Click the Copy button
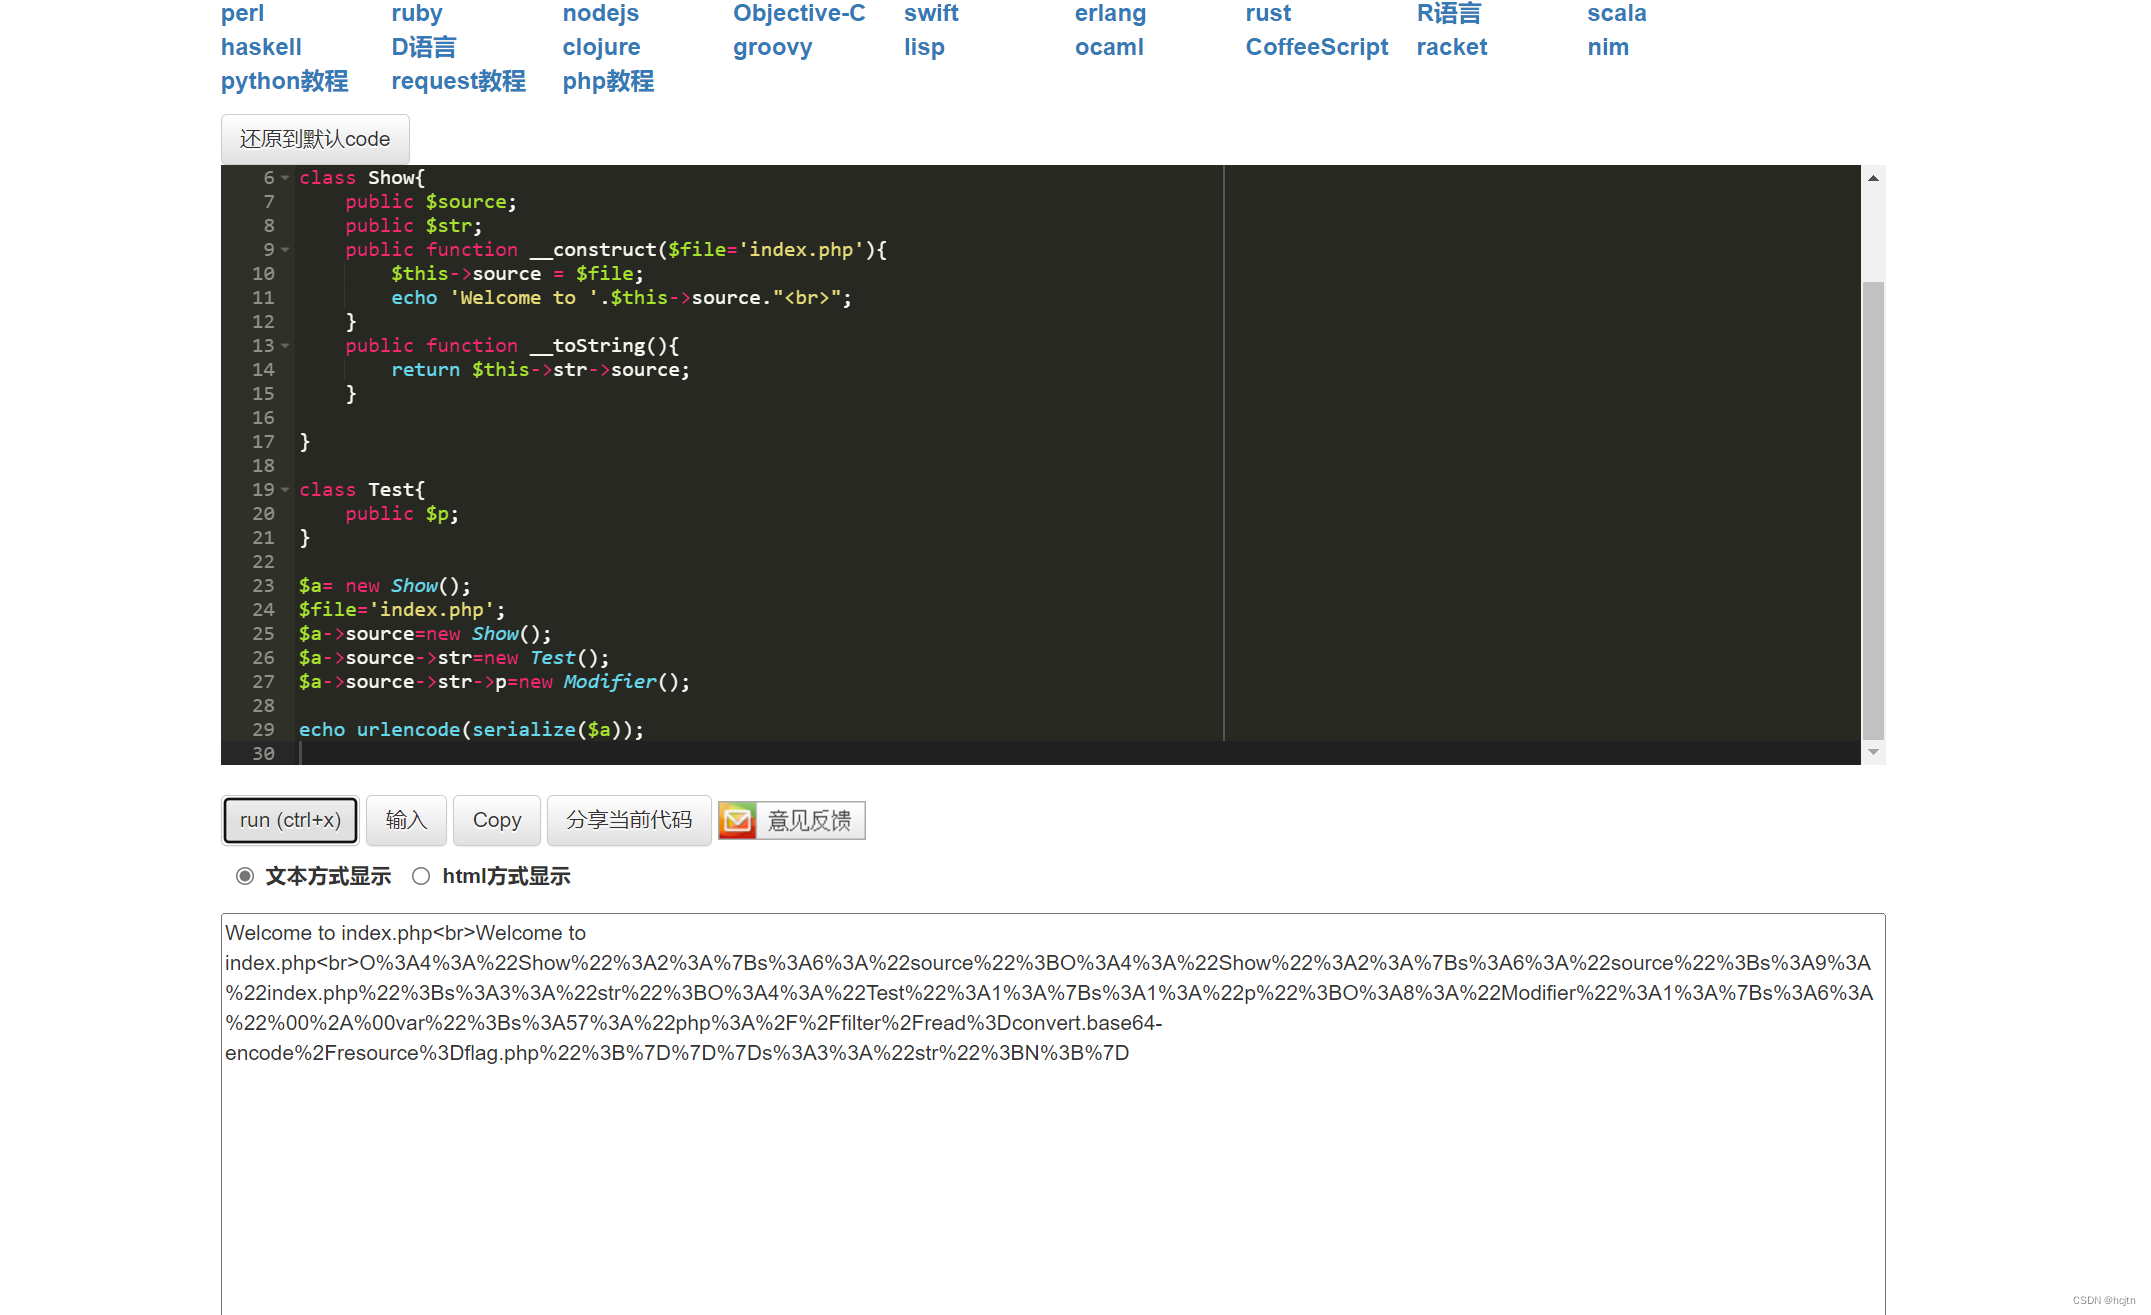2151x1315 pixels. click(496, 820)
